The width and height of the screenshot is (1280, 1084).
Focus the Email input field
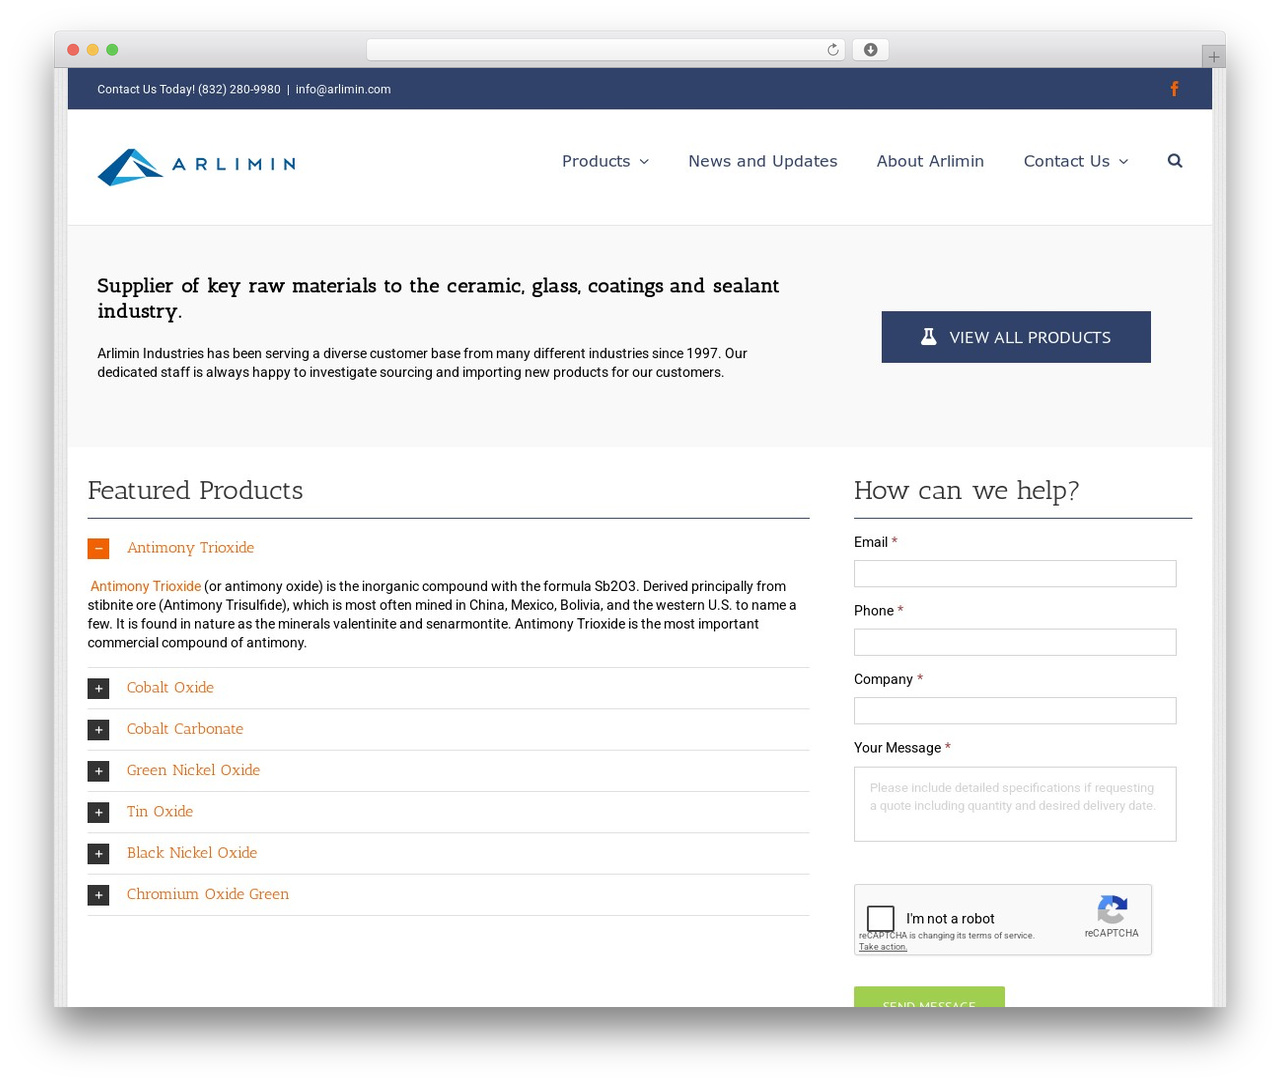[x=1015, y=573]
